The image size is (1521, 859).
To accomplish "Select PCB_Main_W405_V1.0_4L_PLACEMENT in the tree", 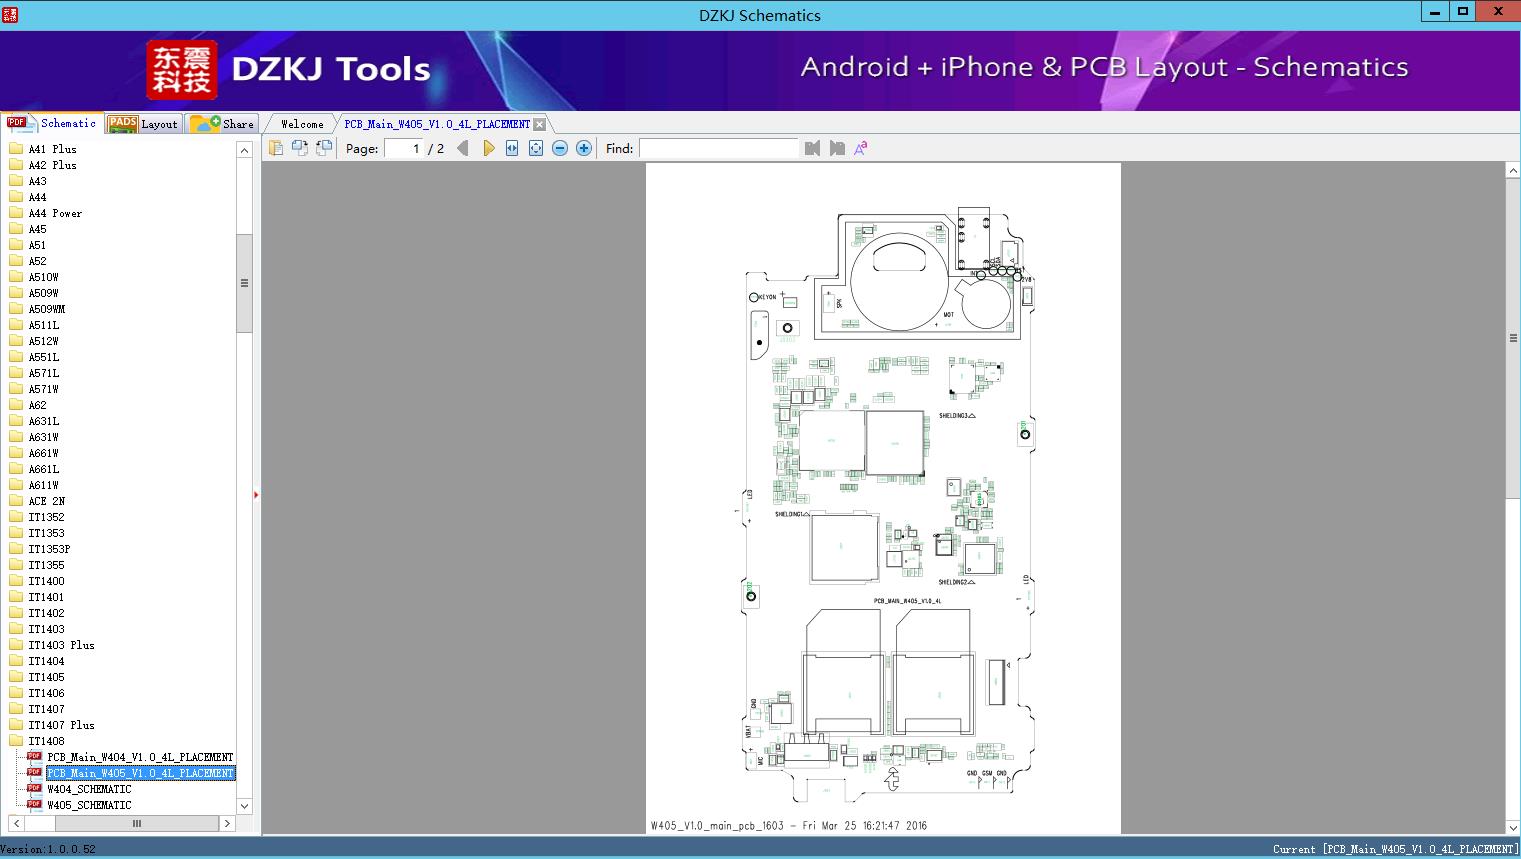I will 140,773.
